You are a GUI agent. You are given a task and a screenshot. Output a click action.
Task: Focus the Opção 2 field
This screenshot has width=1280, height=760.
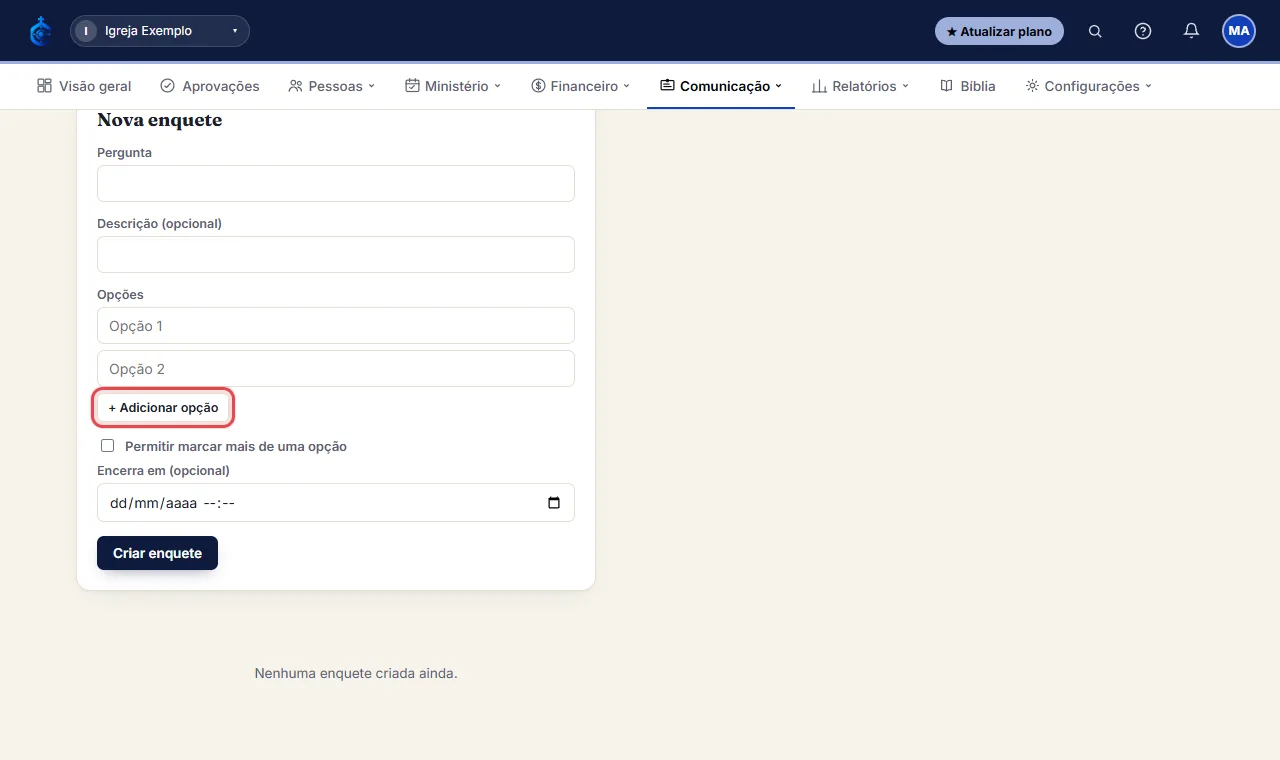click(x=336, y=369)
